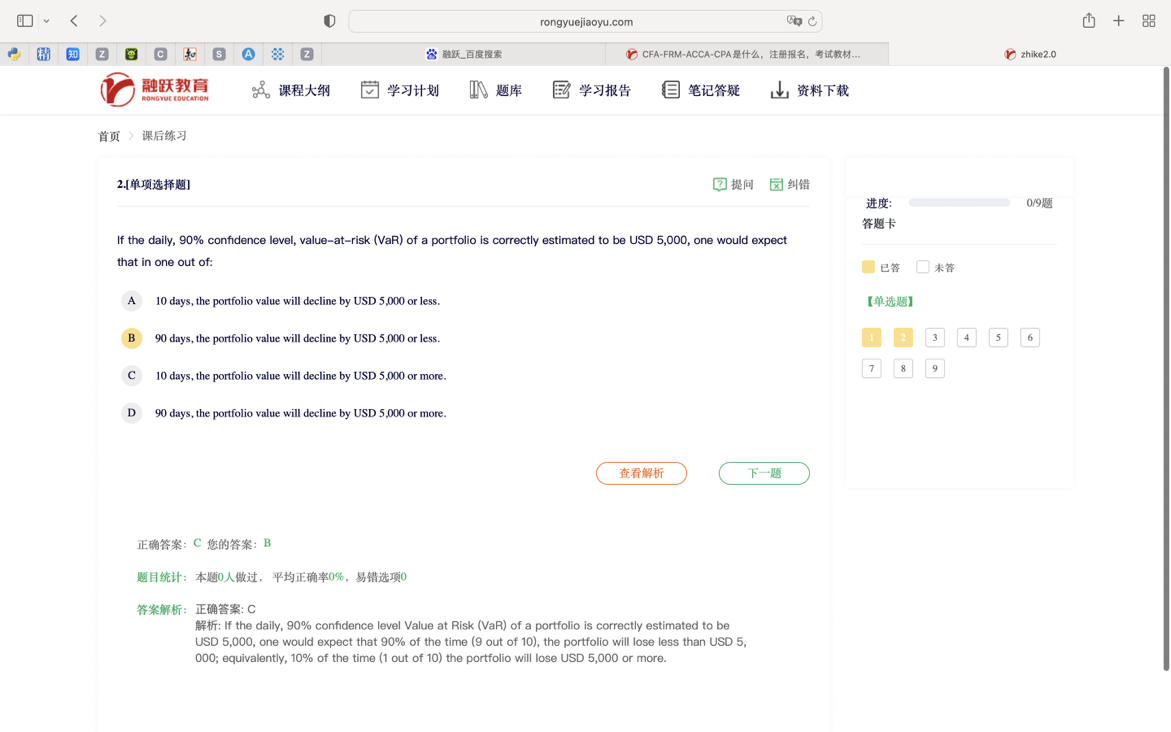Click the 提问 question icon
This screenshot has height=732, width=1171.
coord(719,184)
